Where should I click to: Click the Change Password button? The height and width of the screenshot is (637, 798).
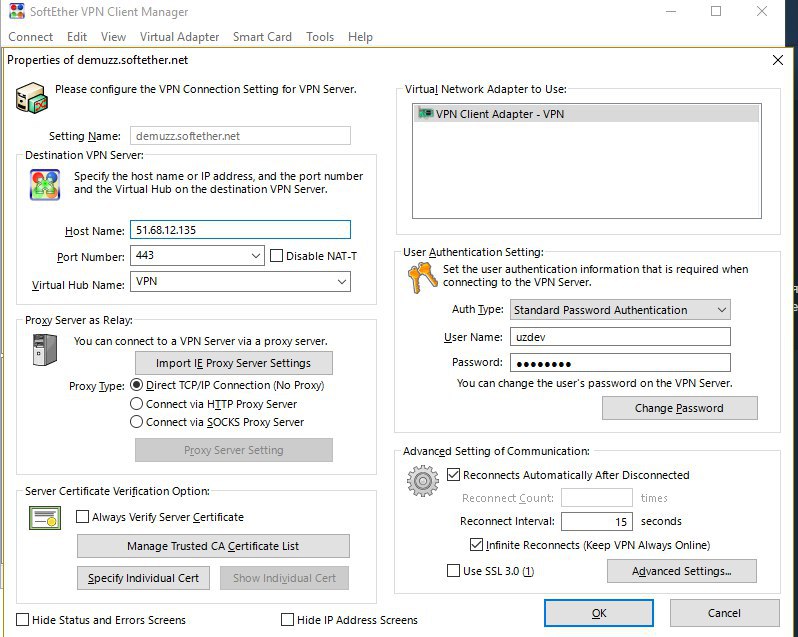679,408
